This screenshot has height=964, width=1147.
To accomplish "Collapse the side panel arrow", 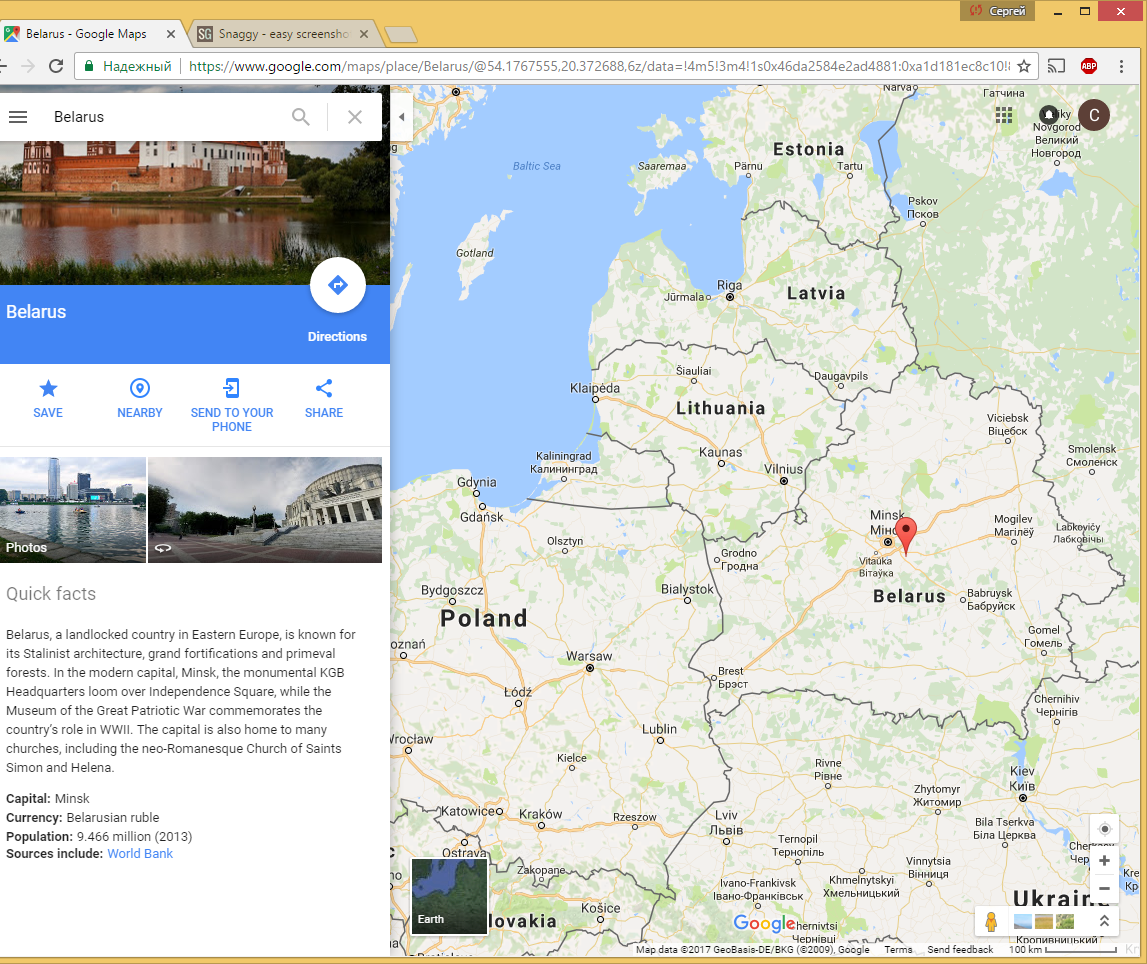I will tap(401, 117).
